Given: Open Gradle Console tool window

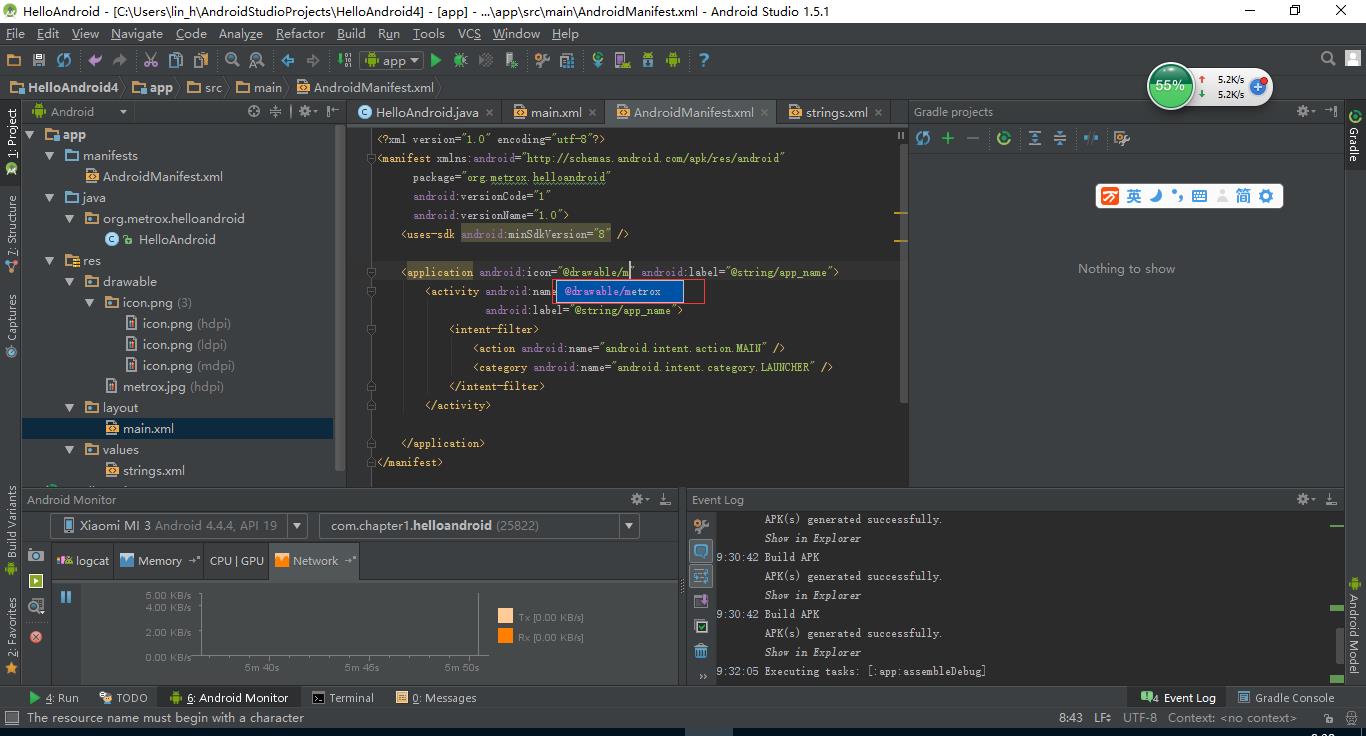Looking at the screenshot, I should (1286, 698).
